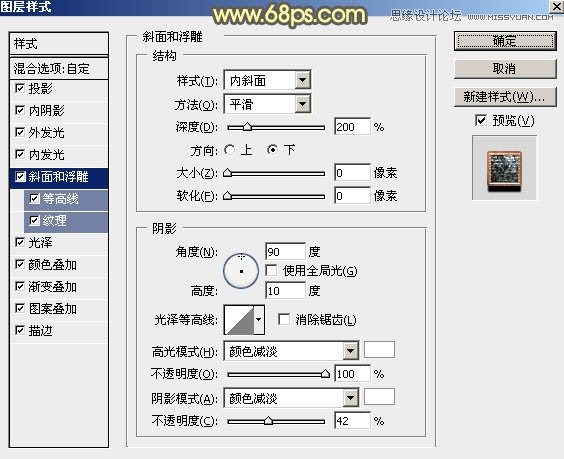Toggle the 等高线 checkbox
This screenshot has width=564, height=459.
click(x=35, y=198)
